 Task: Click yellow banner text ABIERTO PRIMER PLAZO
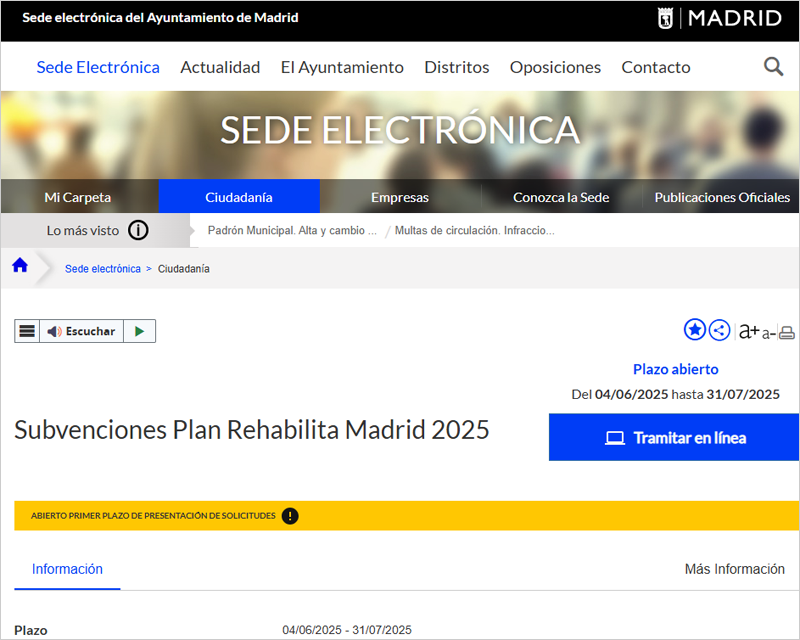click(x=153, y=516)
